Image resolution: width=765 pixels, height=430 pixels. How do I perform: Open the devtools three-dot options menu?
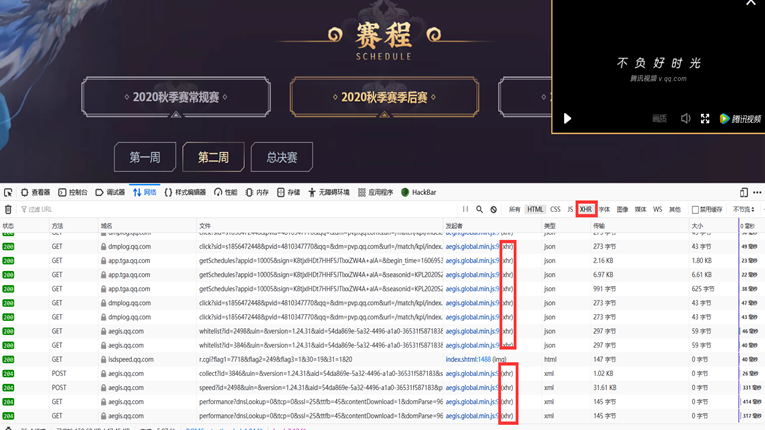757,192
